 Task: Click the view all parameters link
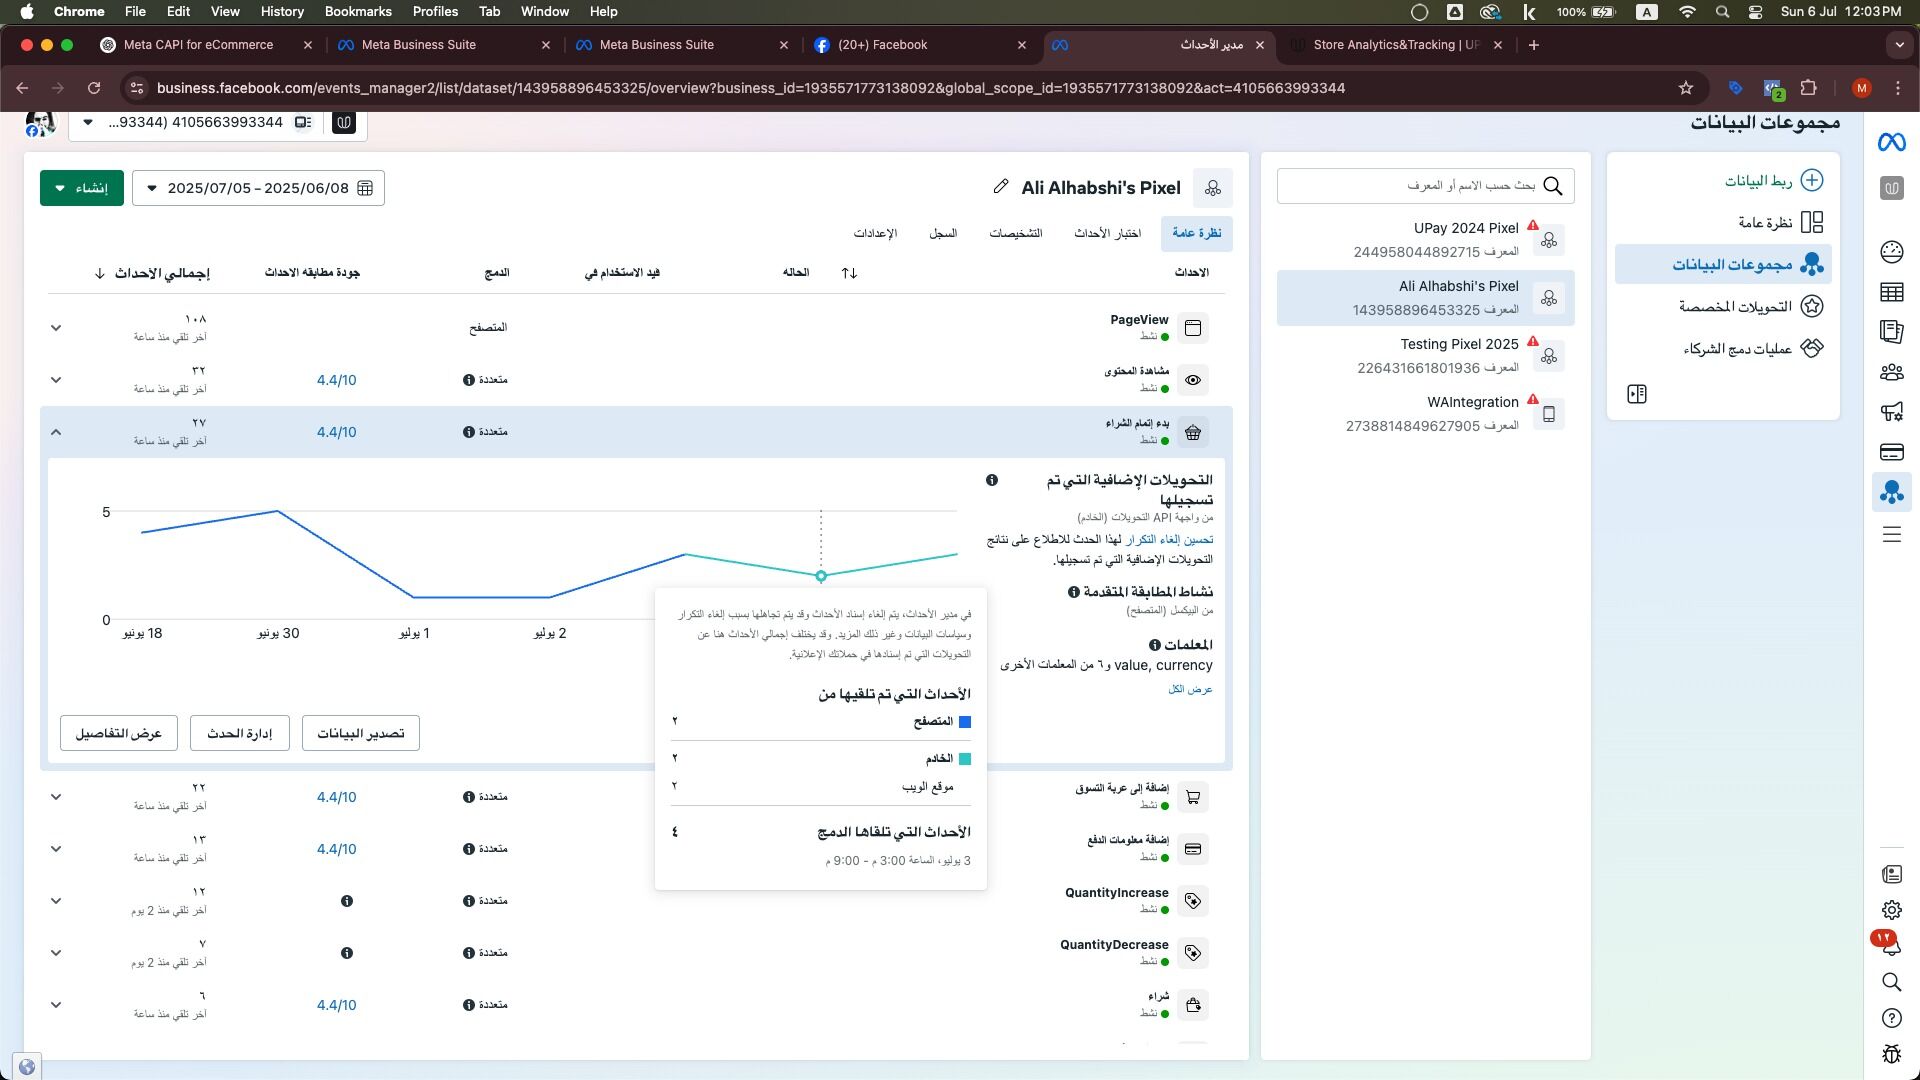(x=1190, y=689)
